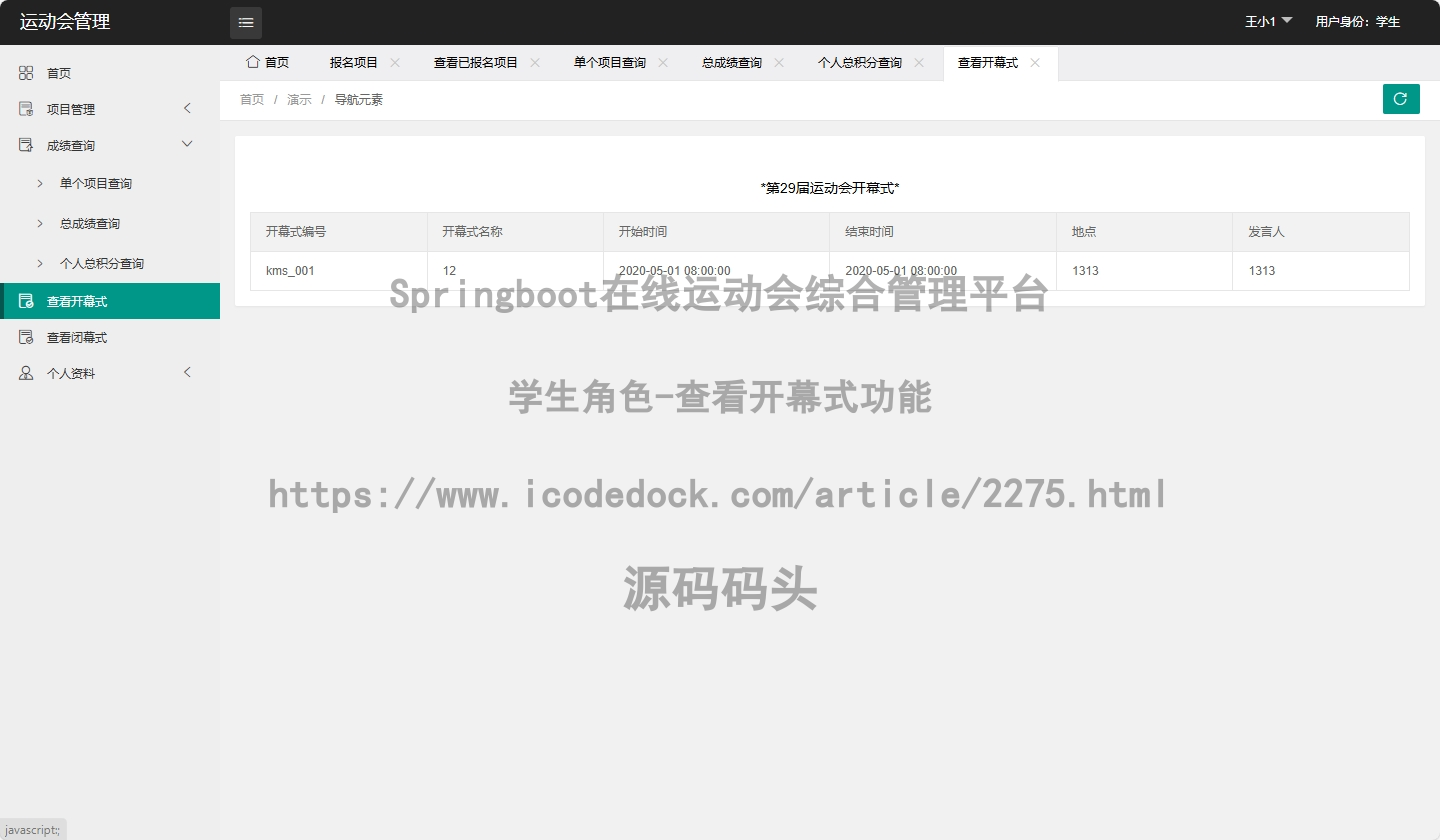Click the 用户身份: 学生 label
The image size is (1440, 840).
pyautogui.click(x=1358, y=22)
